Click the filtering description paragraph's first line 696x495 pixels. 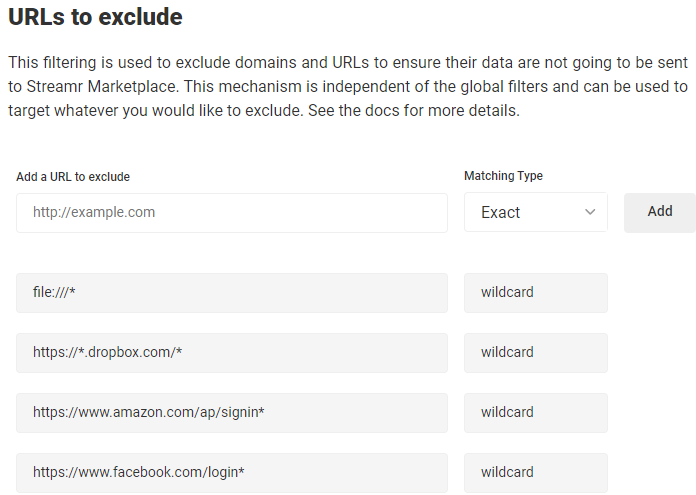(x=340, y=63)
